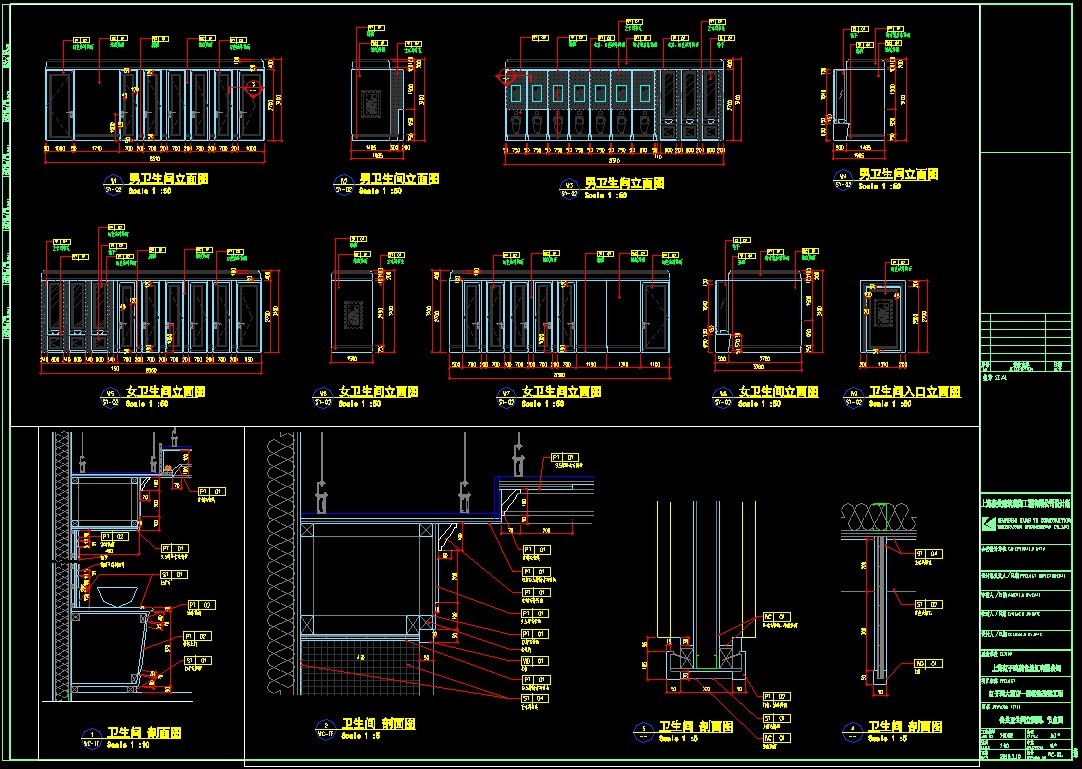
Task: Pick the section 3 tag bubble
Action: pos(643,732)
